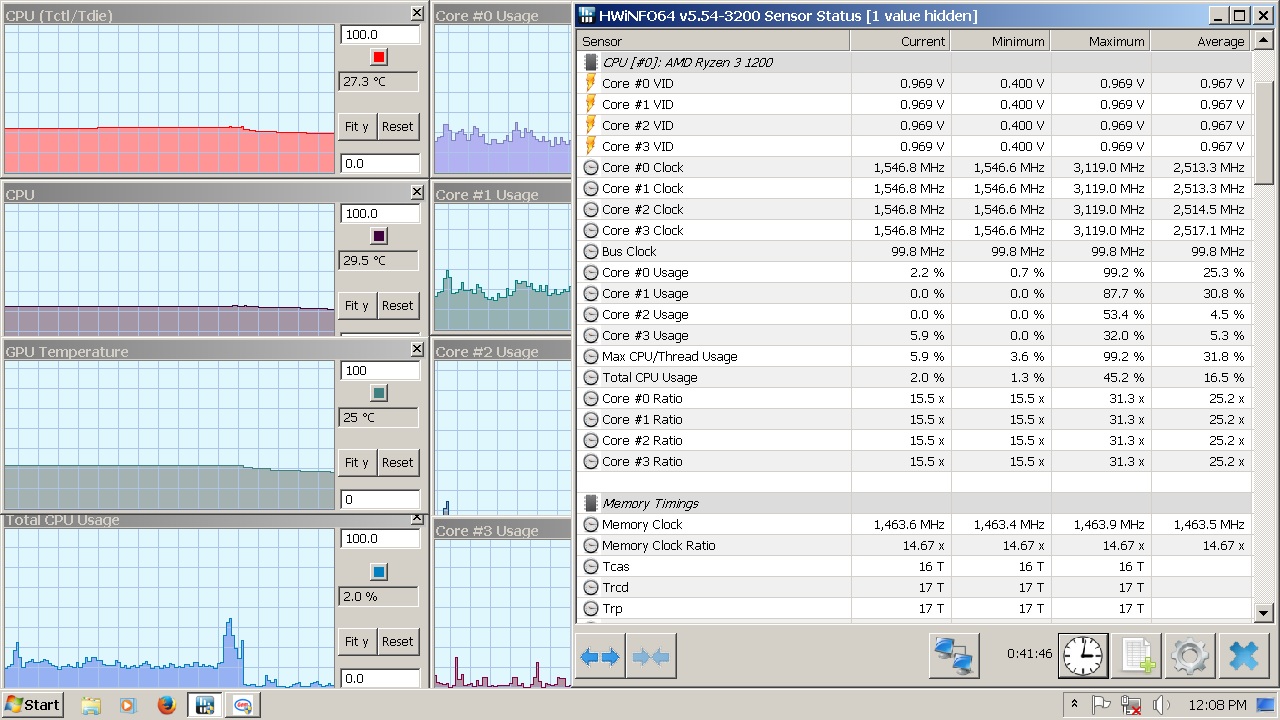Screen dimensions: 1280x720
Task: Open Firefox from the taskbar
Action: 166,705
